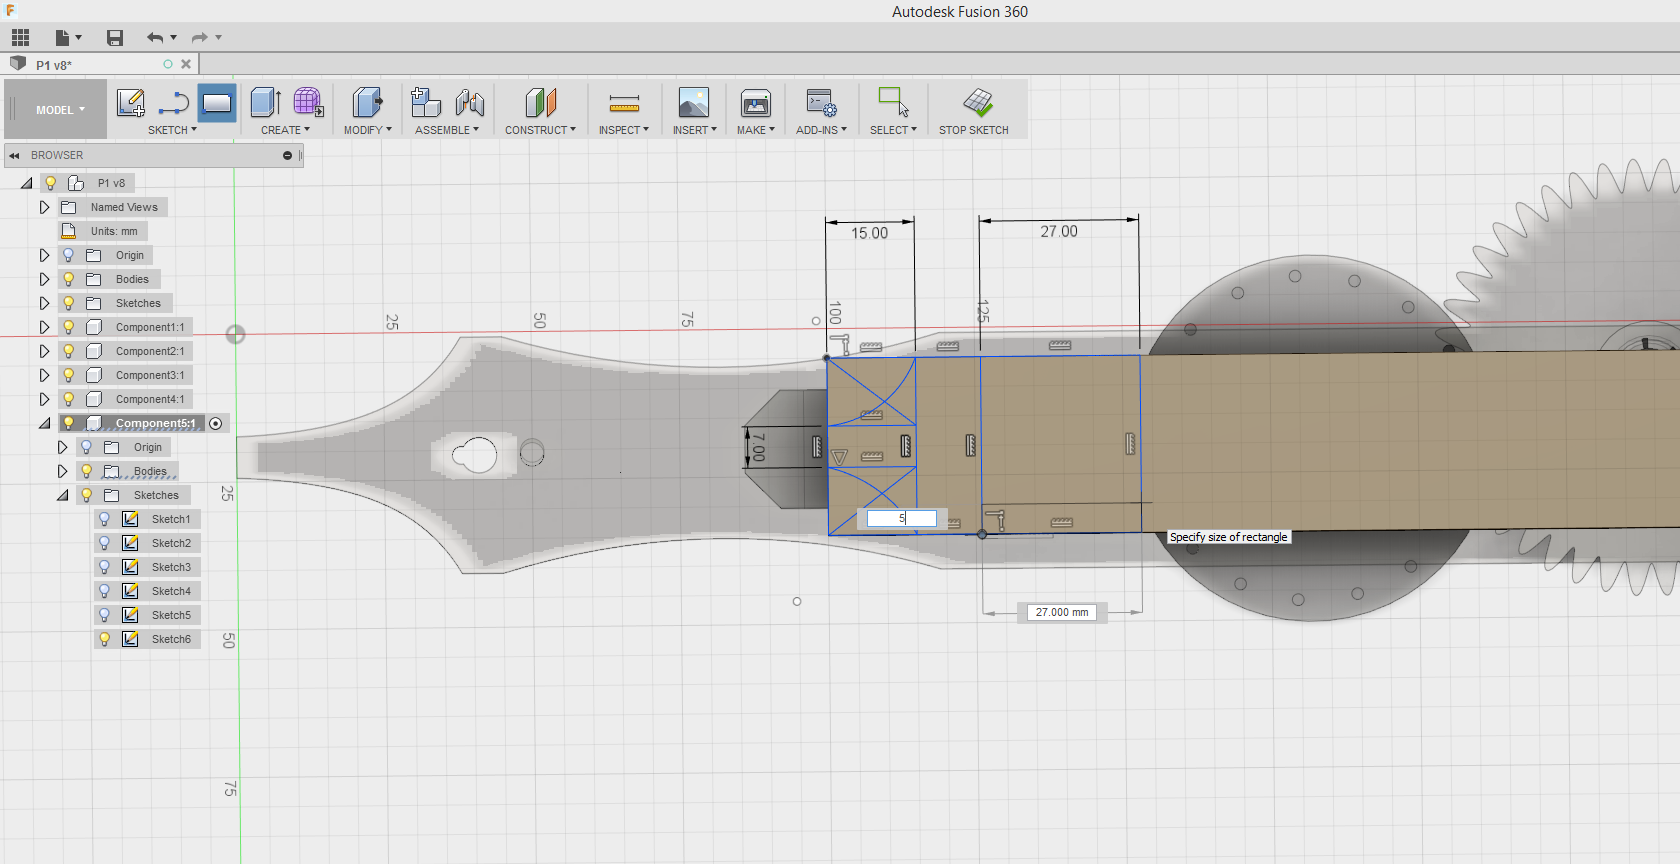Open the MAKE menu label
Image resolution: width=1680 pixels, height=864 pixels.
(756, 130)
